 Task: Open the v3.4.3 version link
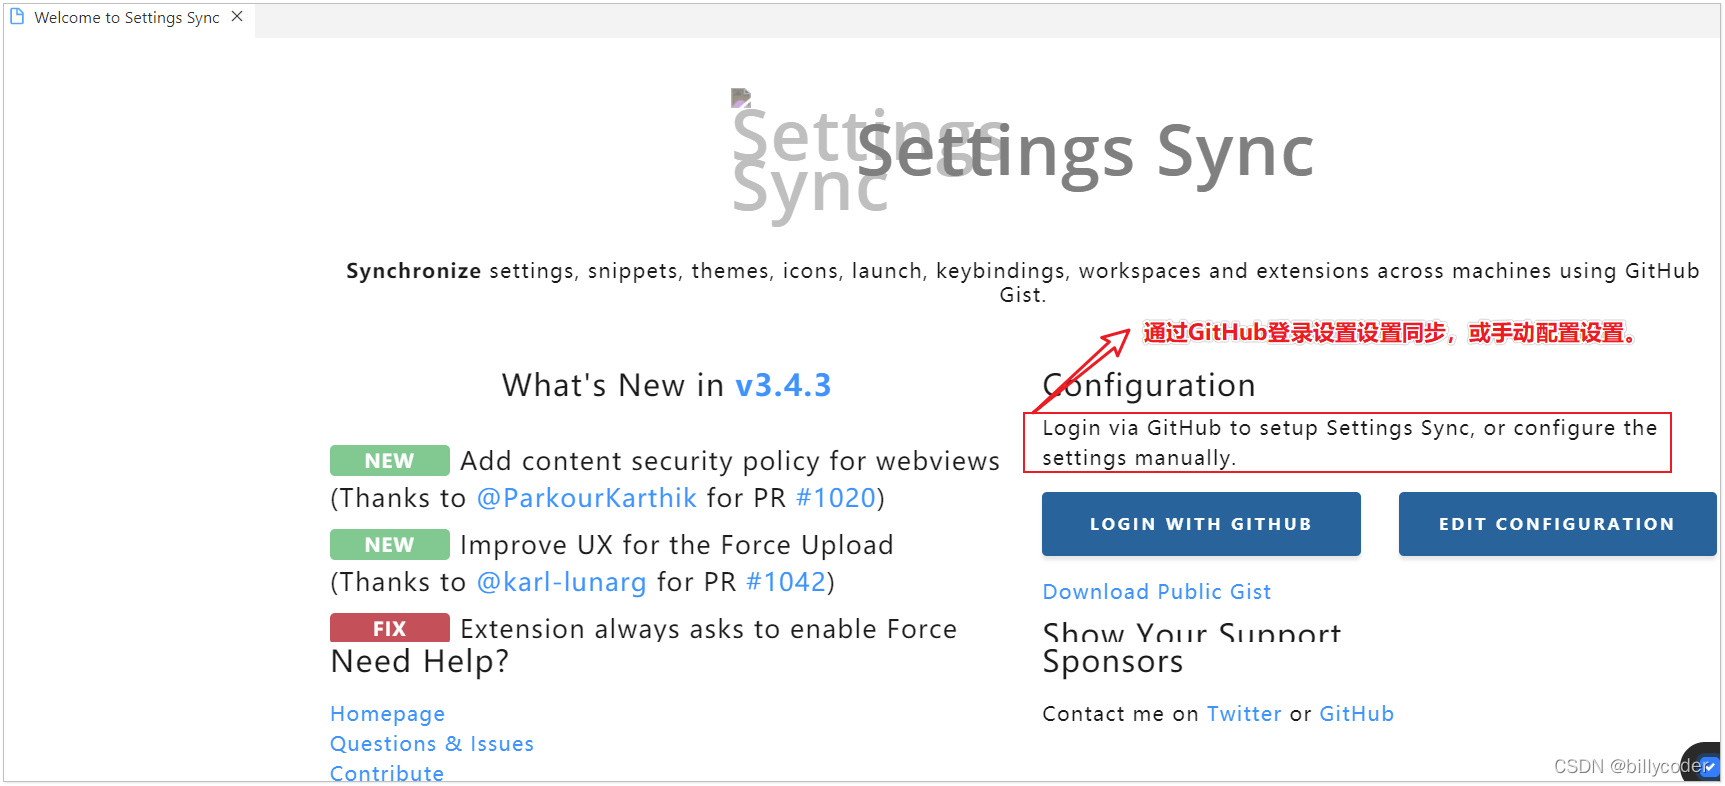(783, 385)
